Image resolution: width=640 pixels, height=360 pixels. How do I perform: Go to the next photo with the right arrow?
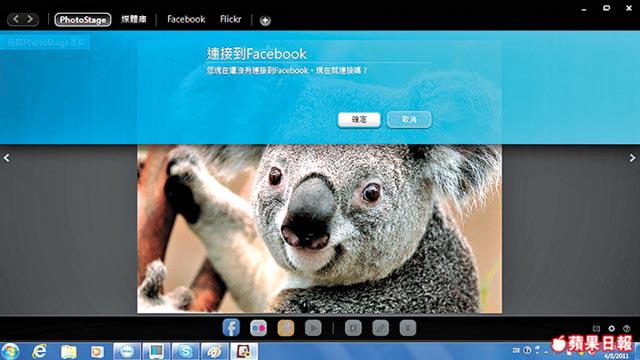point(632,158)
